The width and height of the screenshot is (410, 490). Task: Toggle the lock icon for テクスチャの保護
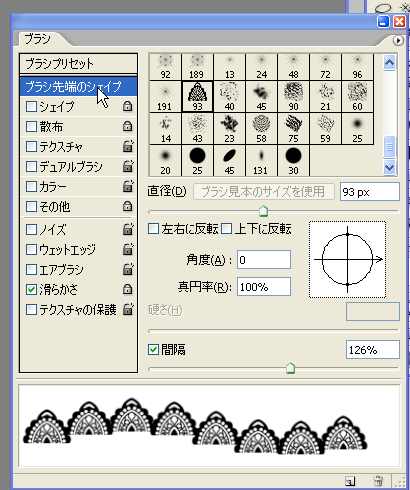point(128,309)
